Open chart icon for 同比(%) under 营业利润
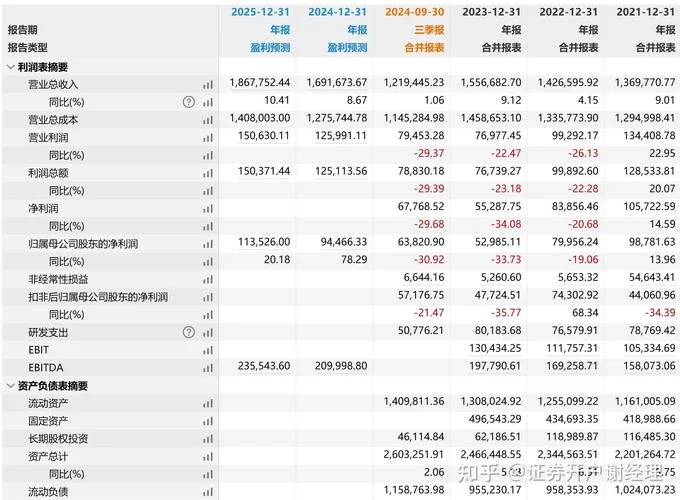Viewport: 680px width, 500px height. (x=208, y=155)
